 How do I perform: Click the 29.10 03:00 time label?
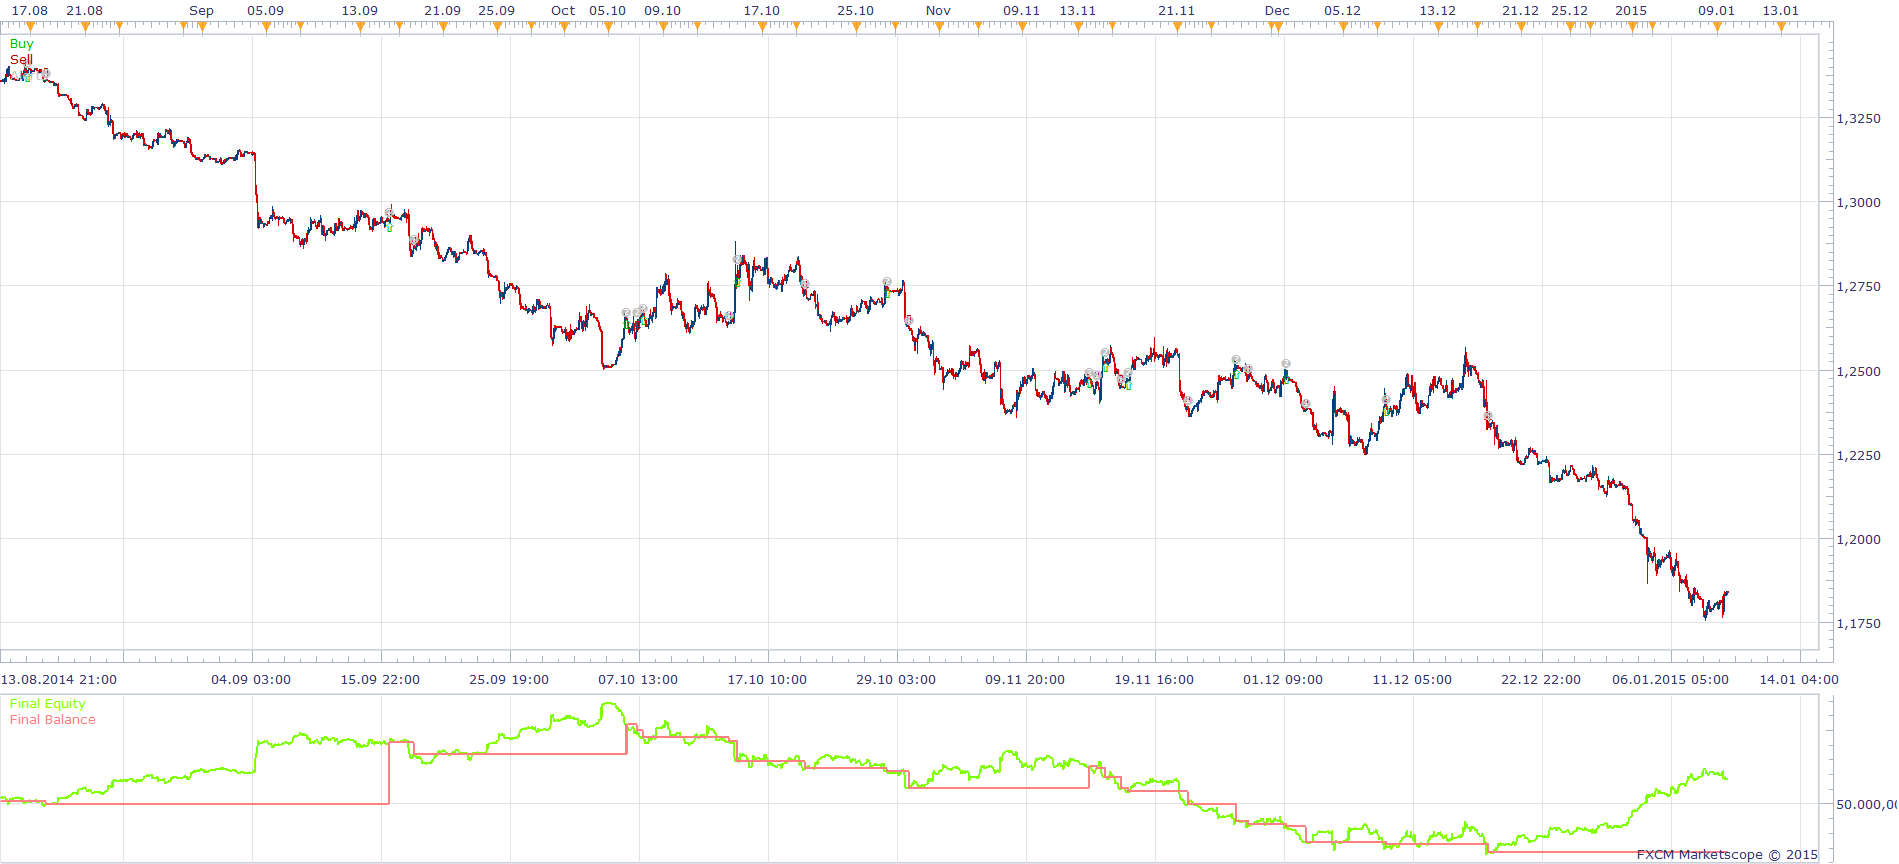coord(896,680)
